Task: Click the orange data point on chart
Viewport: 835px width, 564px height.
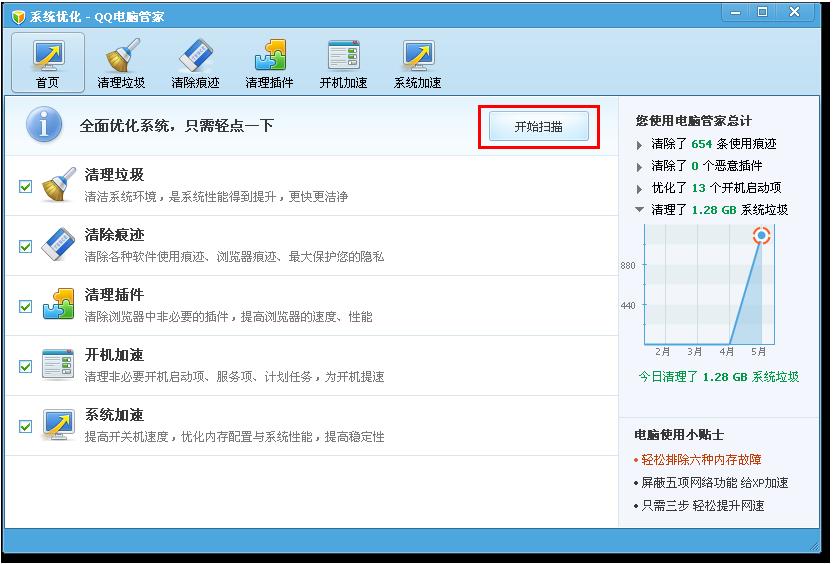Action: [x=761, y=236]
